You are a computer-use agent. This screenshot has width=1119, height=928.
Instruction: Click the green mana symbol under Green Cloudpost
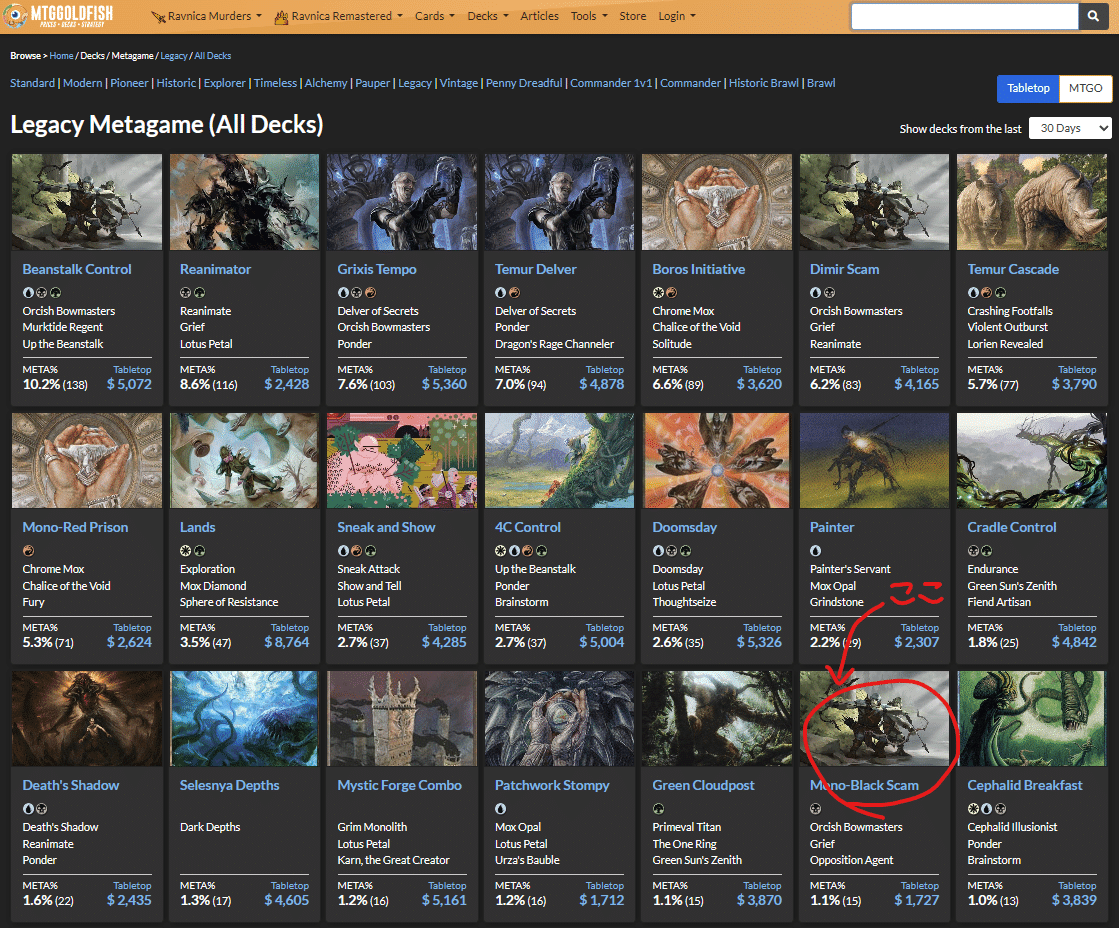click(658, 809)
